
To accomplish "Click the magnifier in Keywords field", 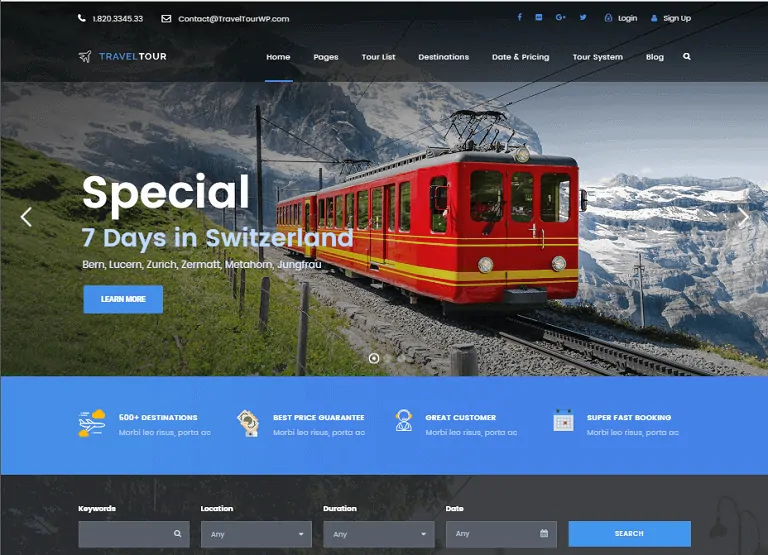I will pos(177,533).
